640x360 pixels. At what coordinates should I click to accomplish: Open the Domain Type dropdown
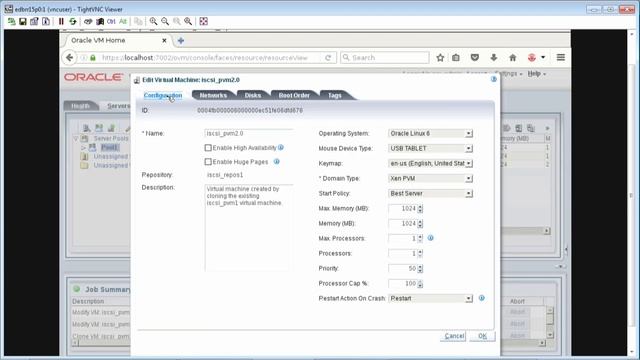[x=431, y=178]
